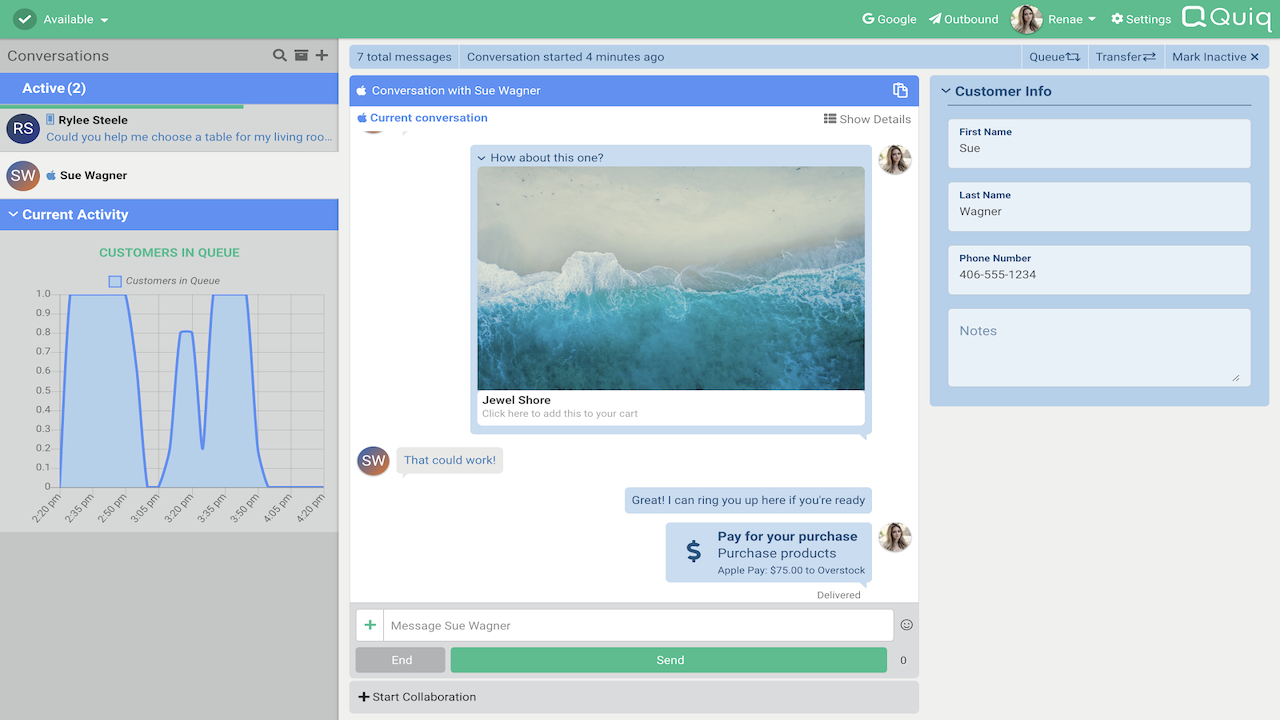1280x720 pixels.
Task: Open the Renae user menu
Action: pyautogui.click(x=1054, y=19)
